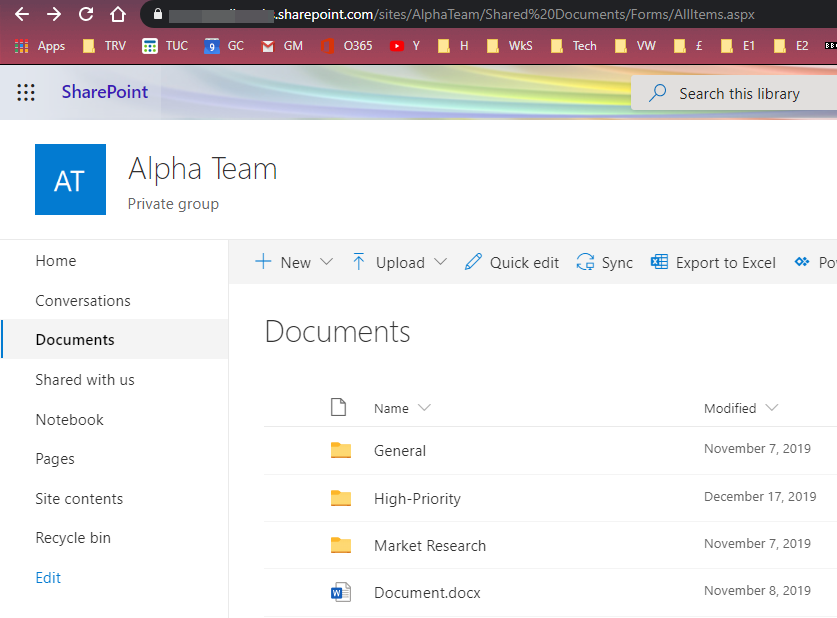Click the Market Research folder icon
The image size is (837, 618).
tap(341, 545)
